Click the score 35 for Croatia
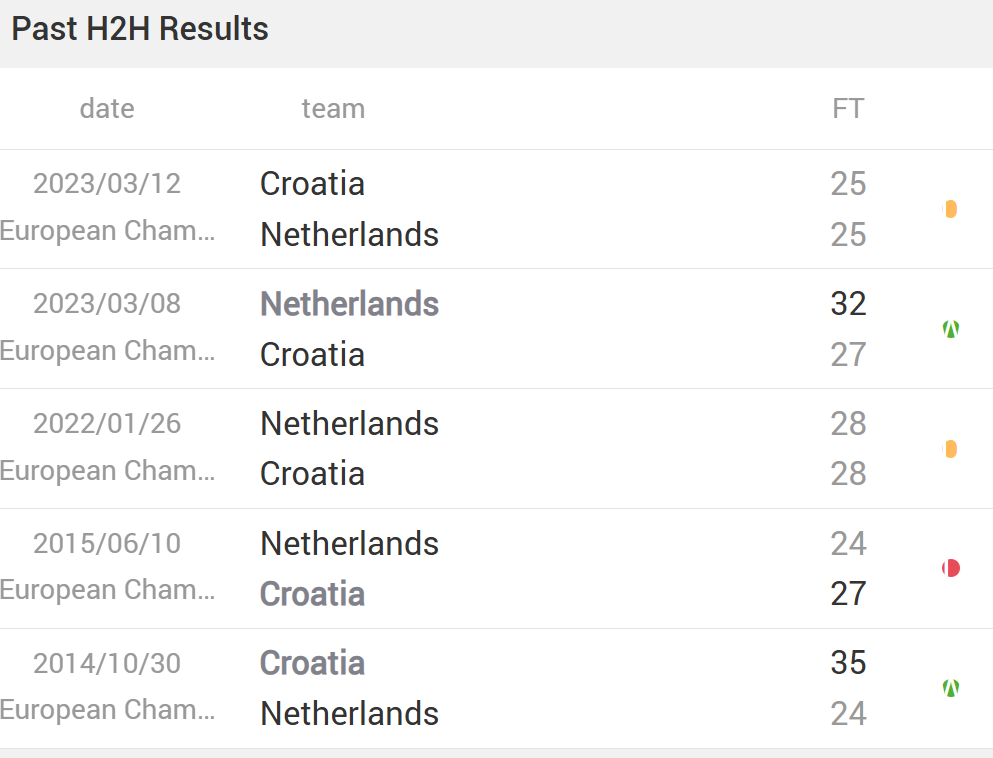This screenshot has width=993, height=758. pos(849,663)
